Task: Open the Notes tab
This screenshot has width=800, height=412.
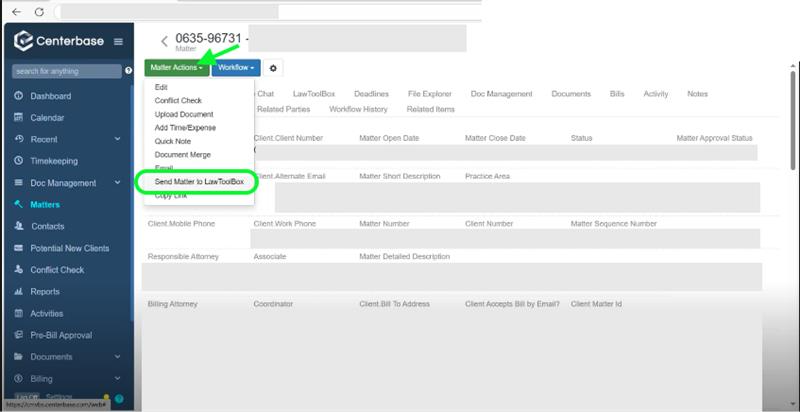Action: pos(697,94)
